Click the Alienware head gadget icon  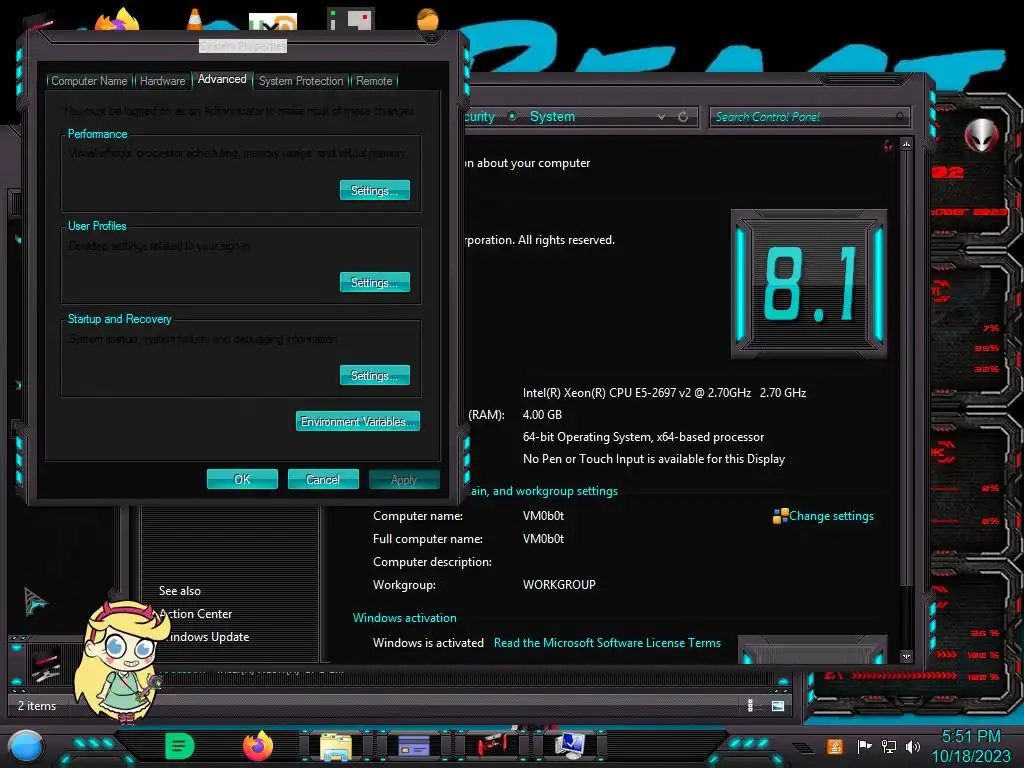pos(982,135)
